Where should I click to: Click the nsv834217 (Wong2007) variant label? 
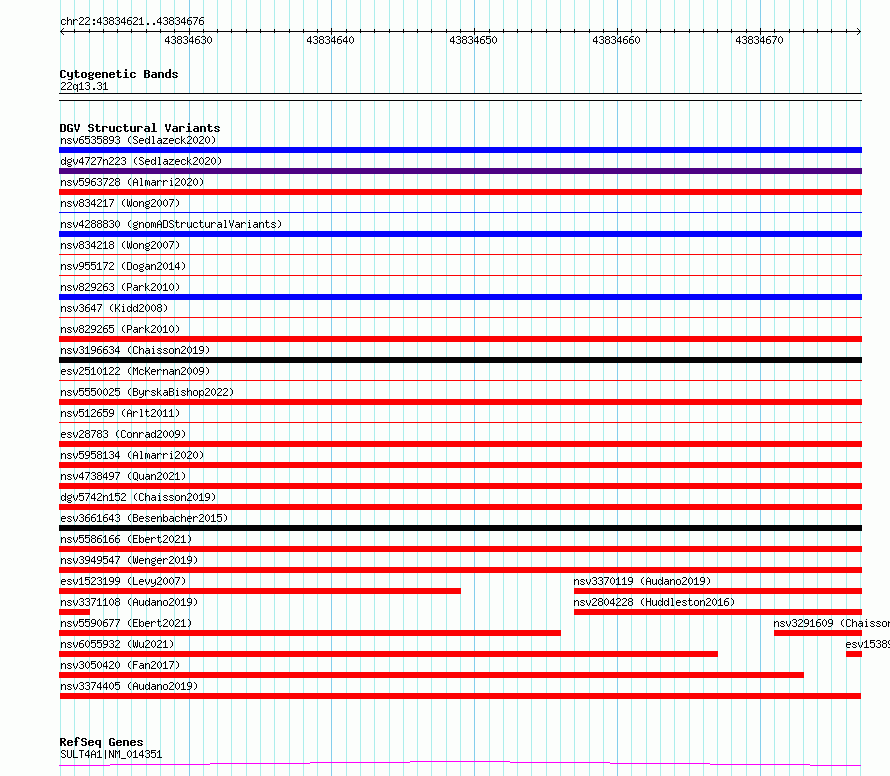120,203
